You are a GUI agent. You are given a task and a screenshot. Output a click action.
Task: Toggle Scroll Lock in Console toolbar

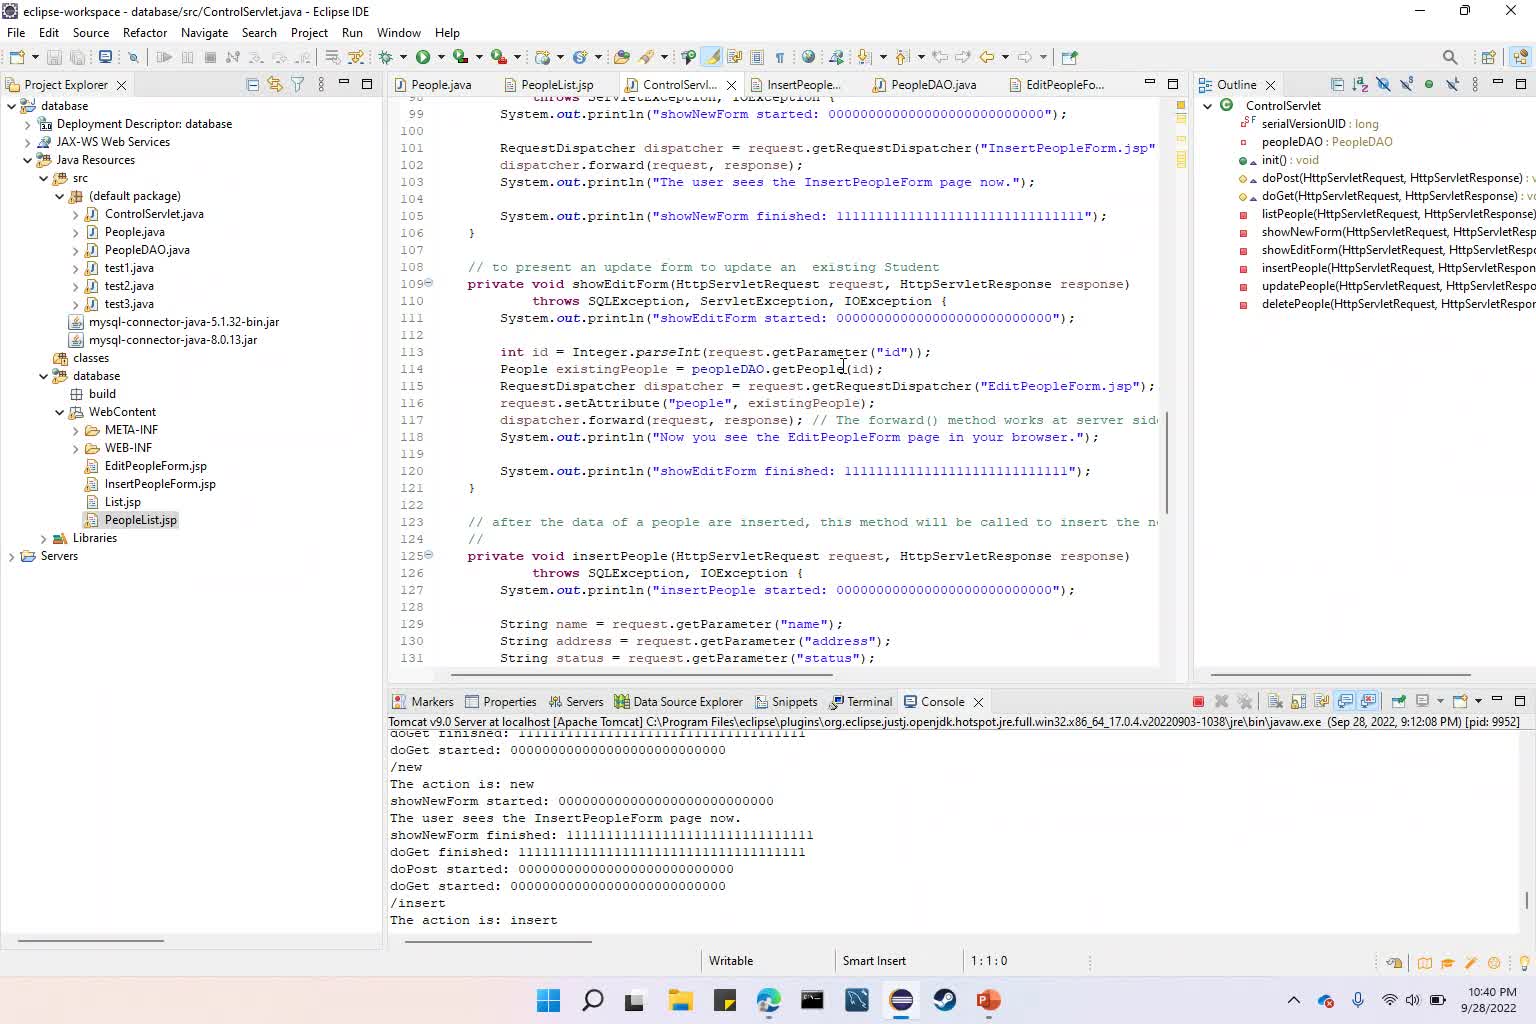tap(1298, 701)
